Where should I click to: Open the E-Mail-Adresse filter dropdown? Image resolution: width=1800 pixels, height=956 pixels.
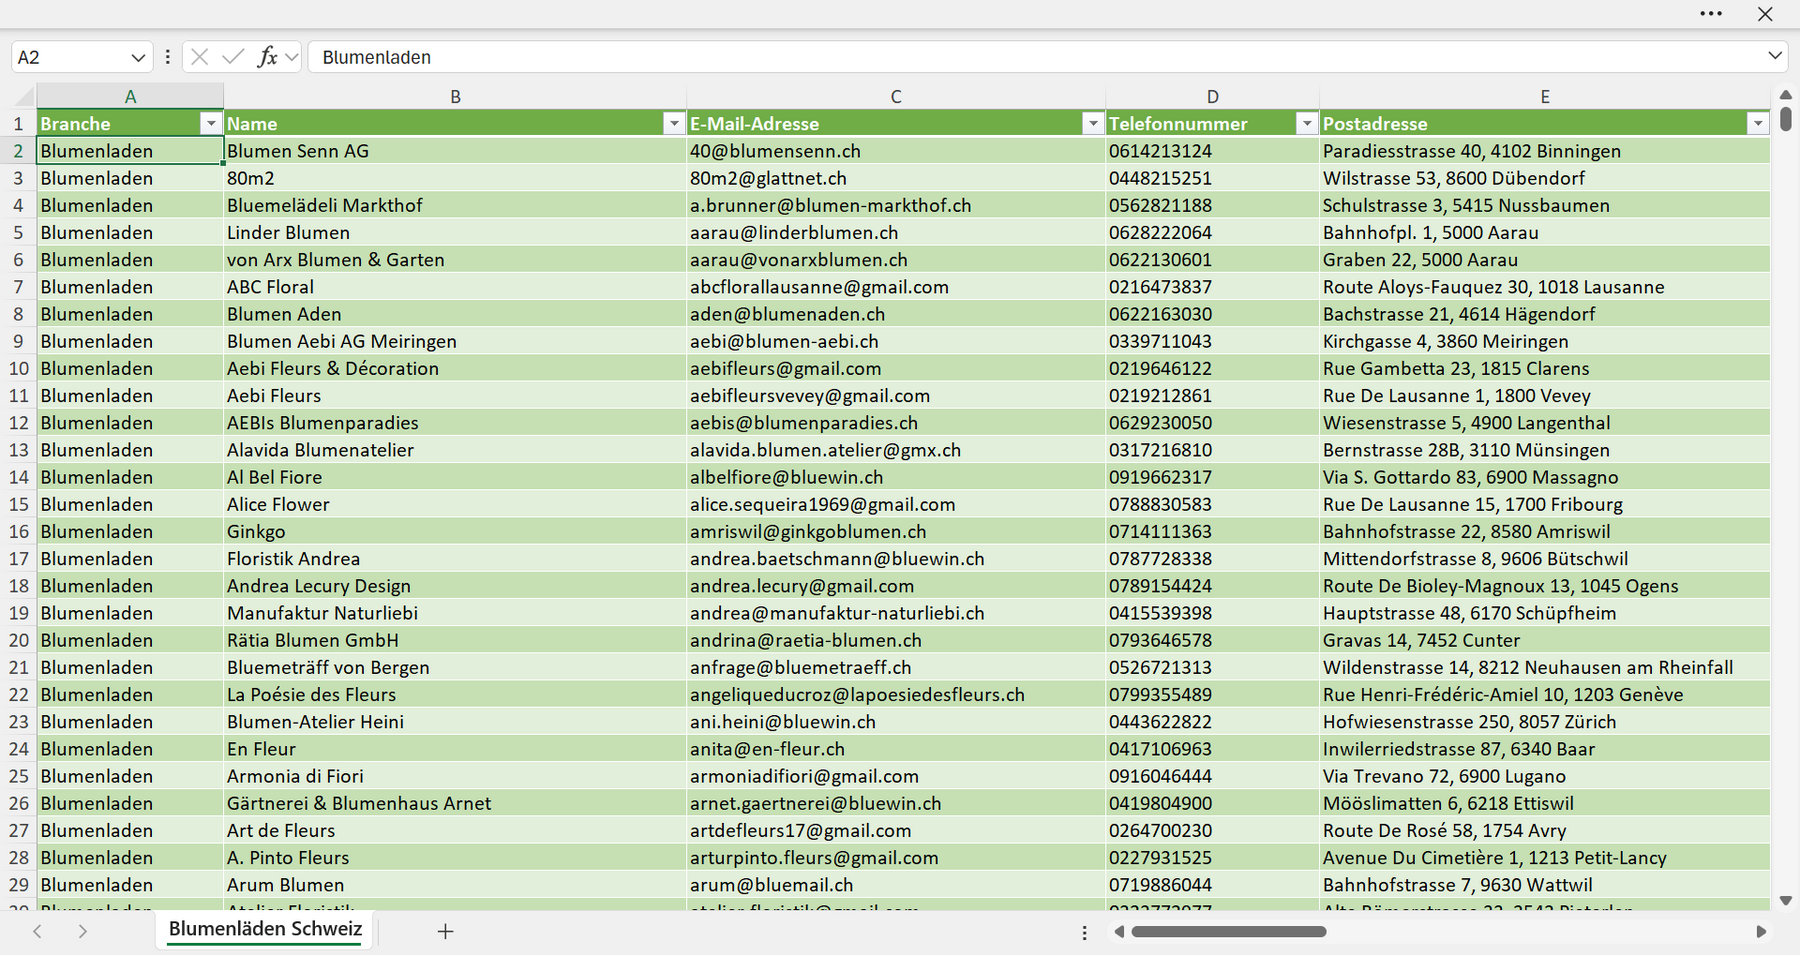pos(1093,123)
